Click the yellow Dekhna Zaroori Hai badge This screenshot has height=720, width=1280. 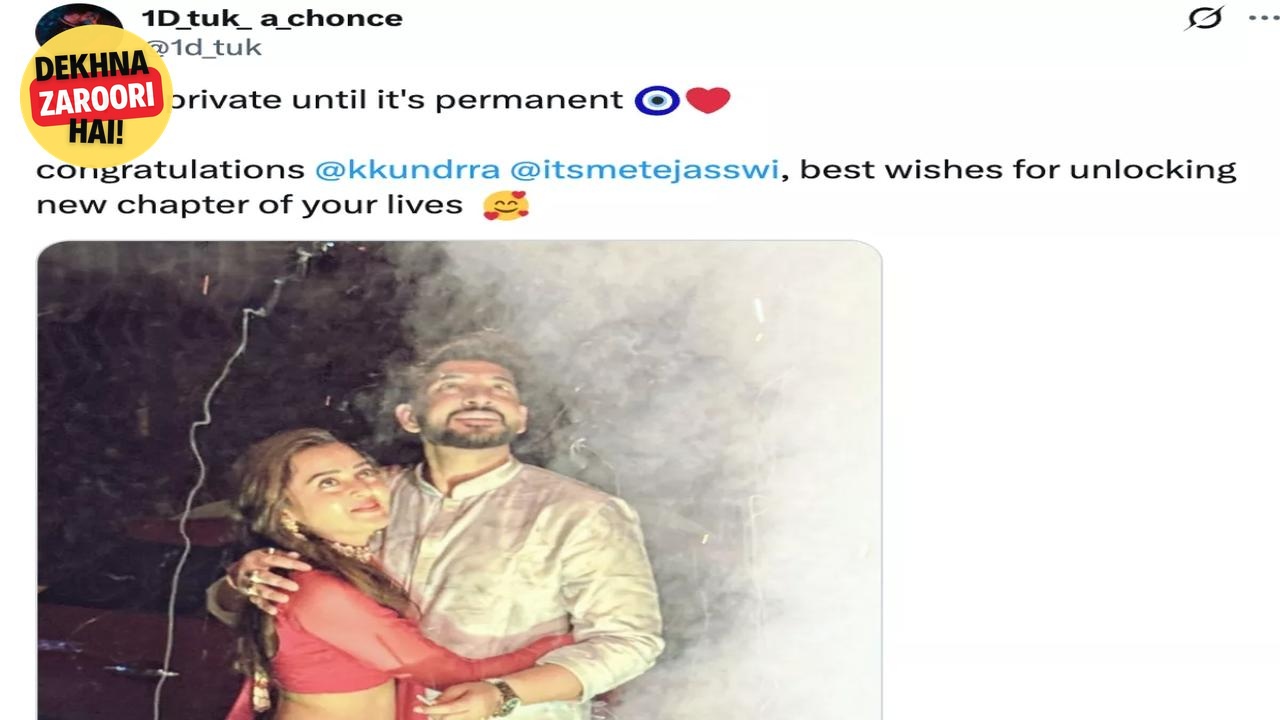96,97
